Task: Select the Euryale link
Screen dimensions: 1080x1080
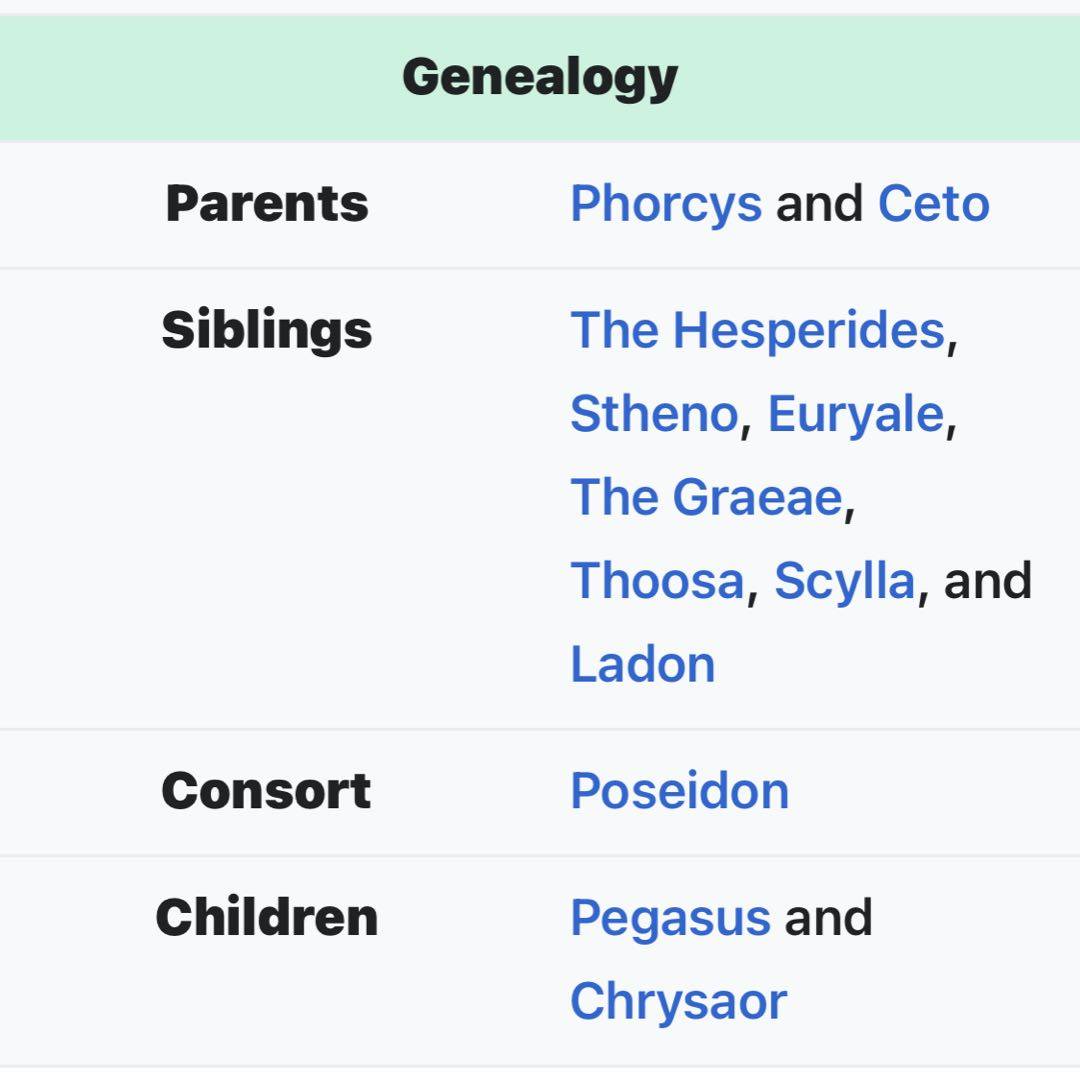Action: [855, 414]
